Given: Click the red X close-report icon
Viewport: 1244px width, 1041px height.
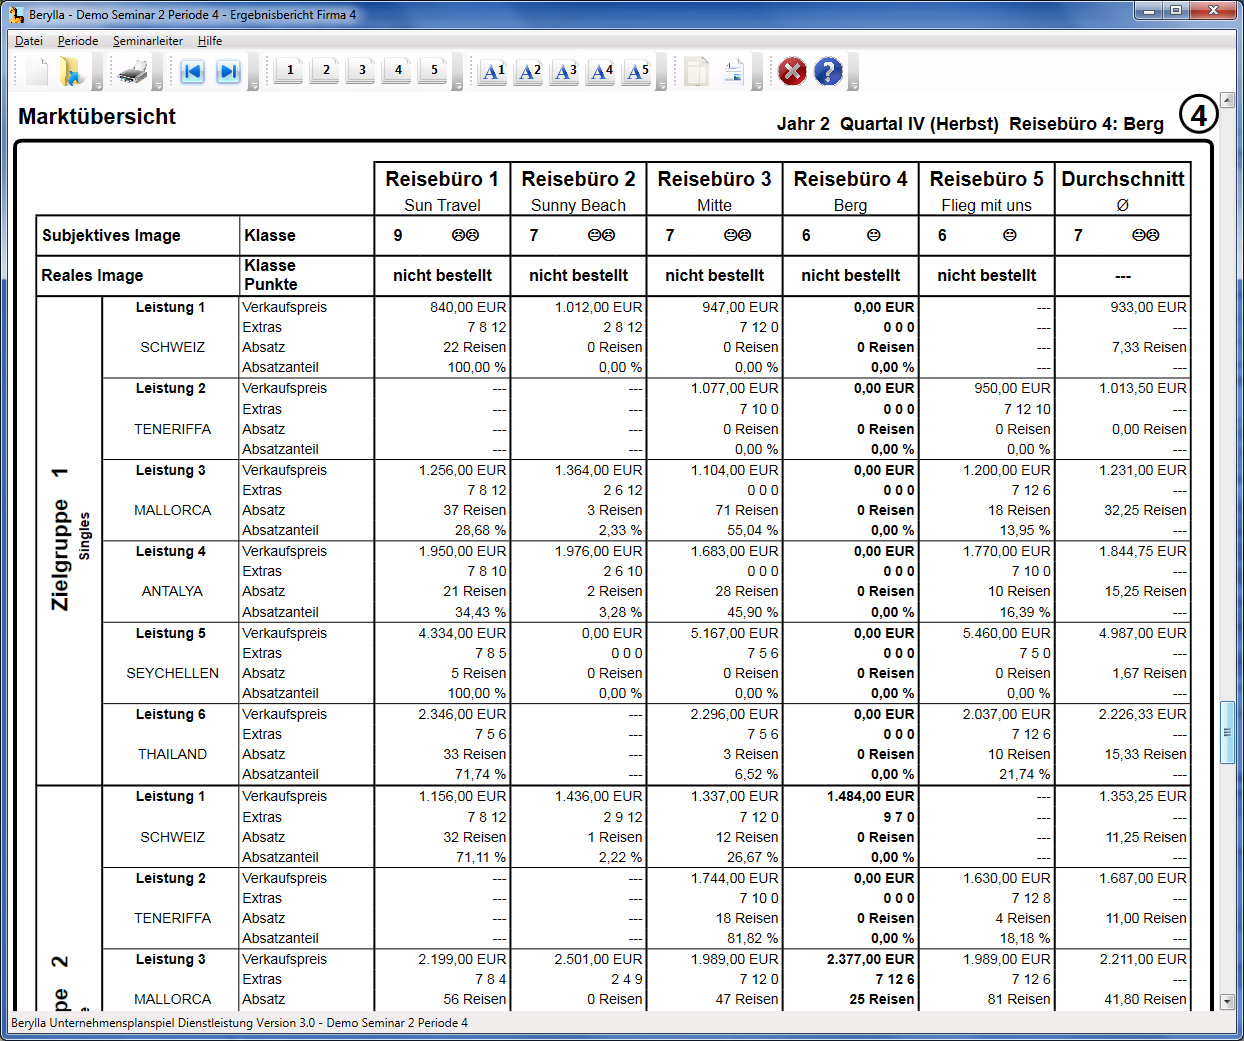Looking at the screenshot, I should coord(792,72).
